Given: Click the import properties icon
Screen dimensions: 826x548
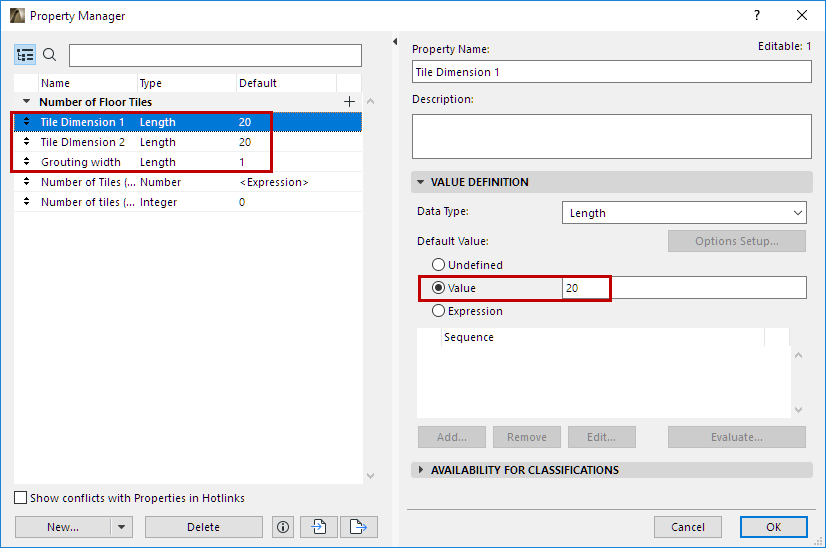Looking at the screenshot, I should tap(319, 527).
